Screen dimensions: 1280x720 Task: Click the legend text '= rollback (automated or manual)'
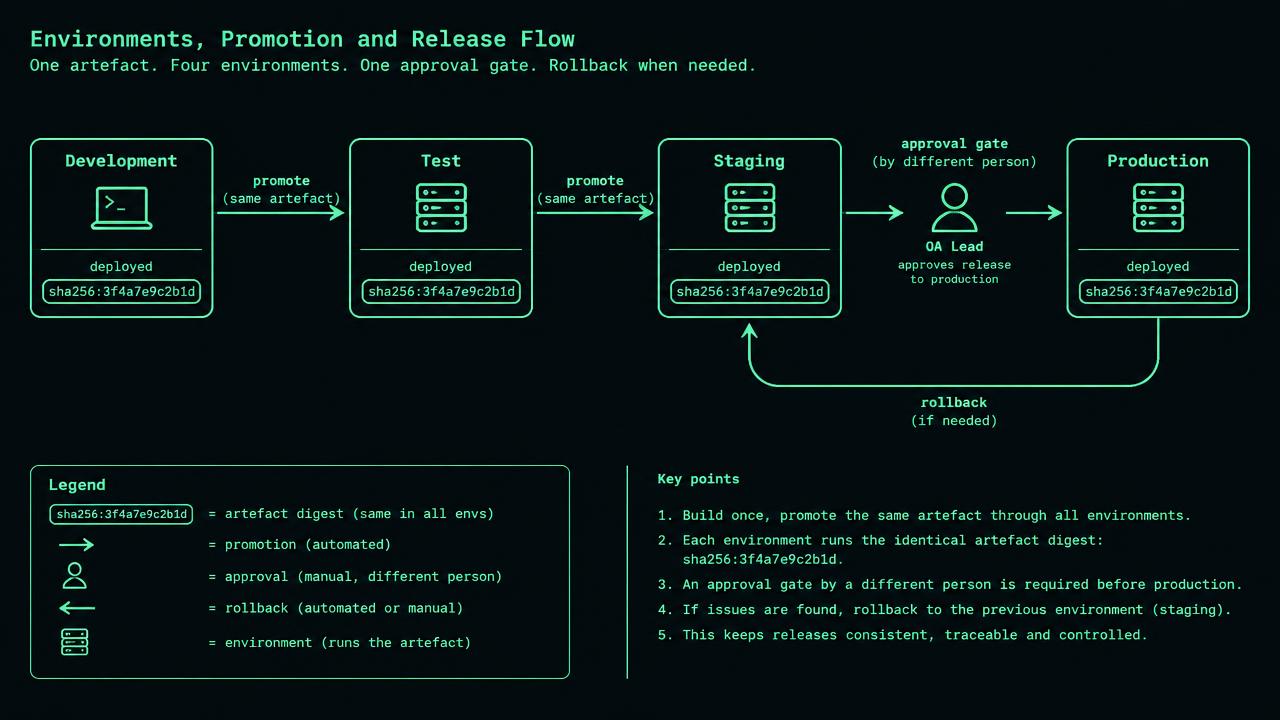click(x=336, y=608)
